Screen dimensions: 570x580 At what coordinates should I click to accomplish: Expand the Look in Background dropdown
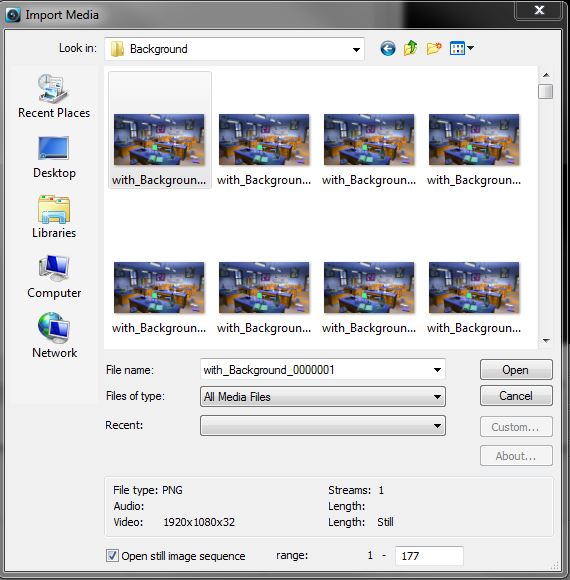pyautogui.click(x=235, y=49)
